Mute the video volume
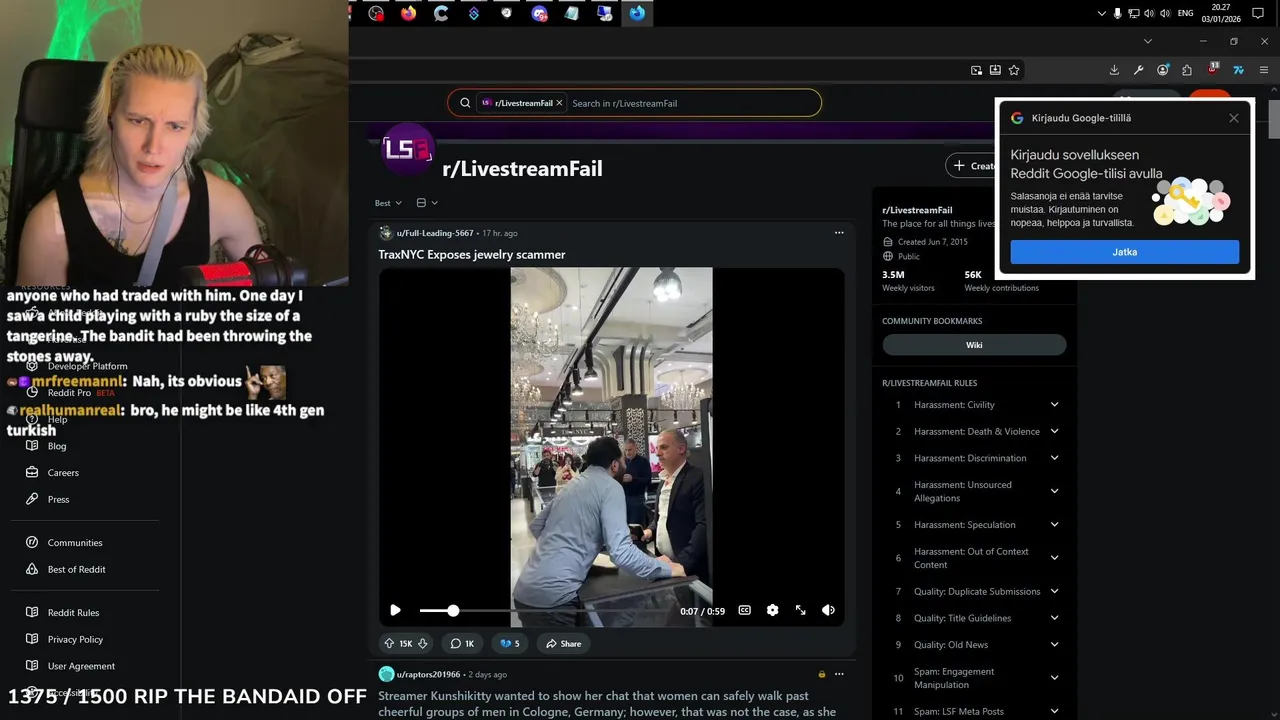 pyautogui.click(x=828, y=610)
